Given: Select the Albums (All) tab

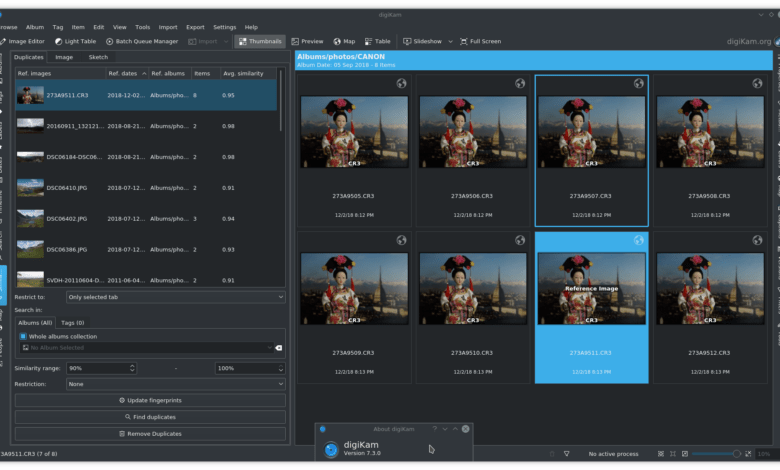Looking at the screenshot, I should [x=35, y=323].
